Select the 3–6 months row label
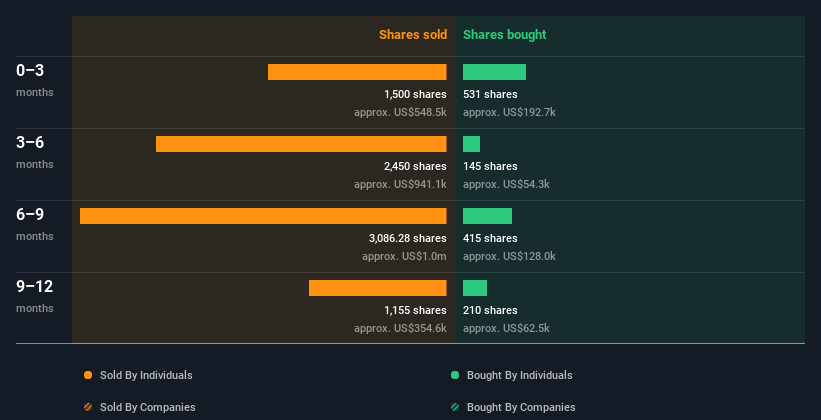The image size is (821, 420). point(35,152)
